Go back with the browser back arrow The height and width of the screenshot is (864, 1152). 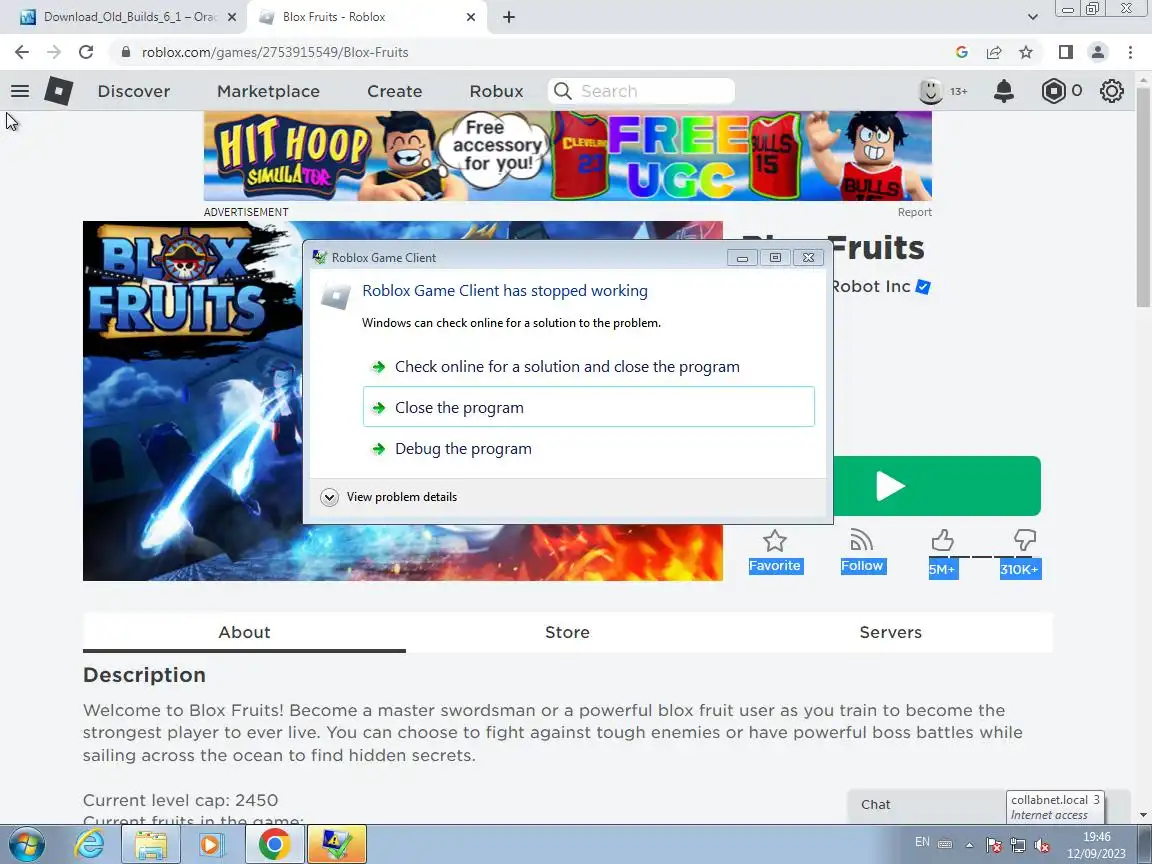coord(22,52)
